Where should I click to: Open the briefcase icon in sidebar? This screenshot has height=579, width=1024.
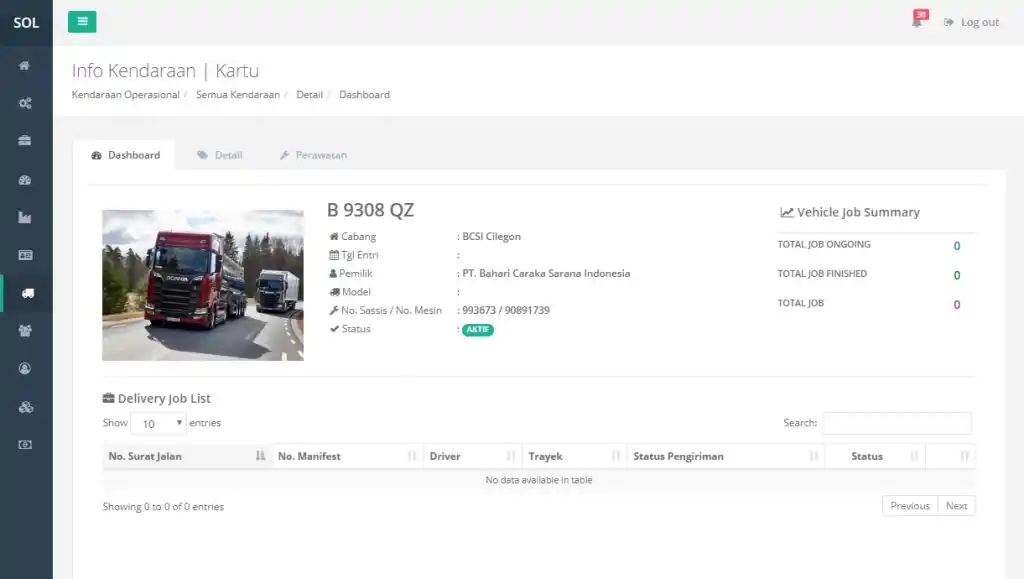[25, 140]
